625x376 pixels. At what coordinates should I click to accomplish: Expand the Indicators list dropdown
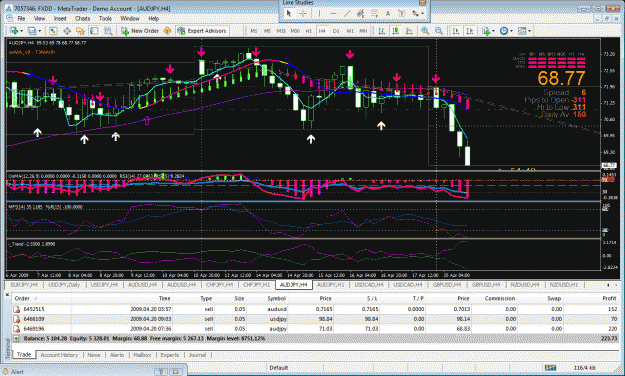pyautogui.click(x=488, y=31)
